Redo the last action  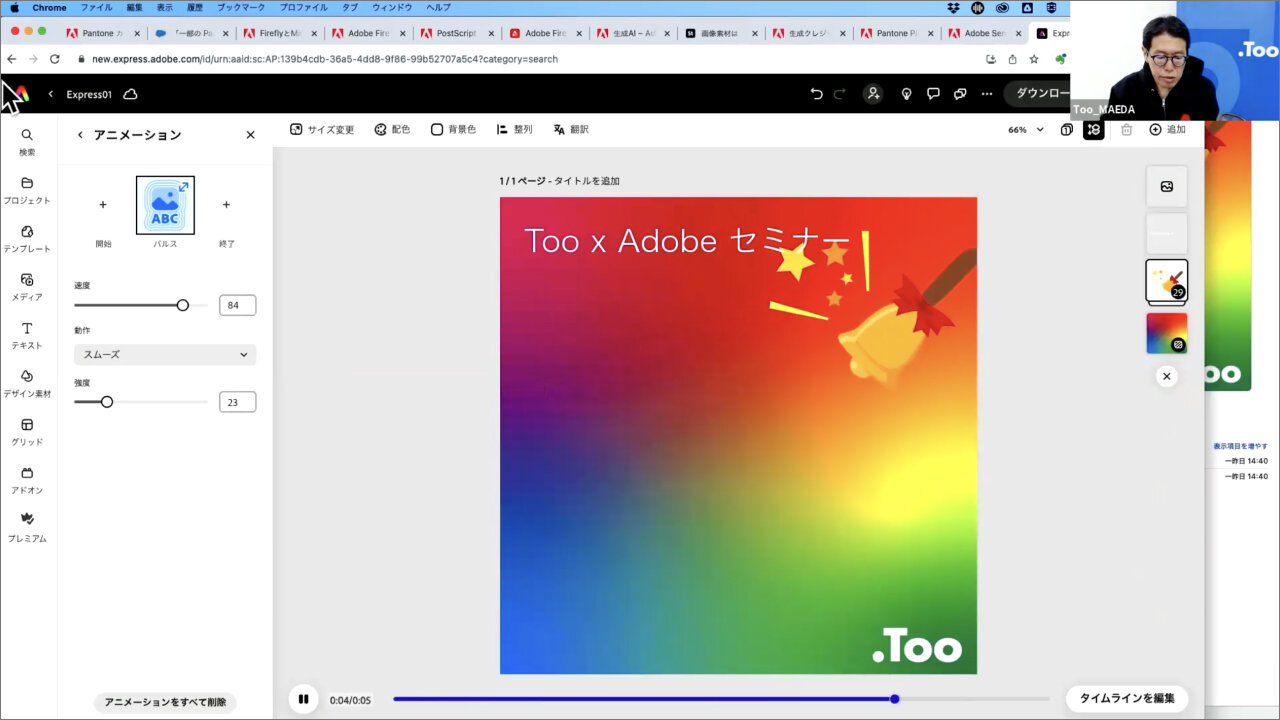click(x=840, y=94)
